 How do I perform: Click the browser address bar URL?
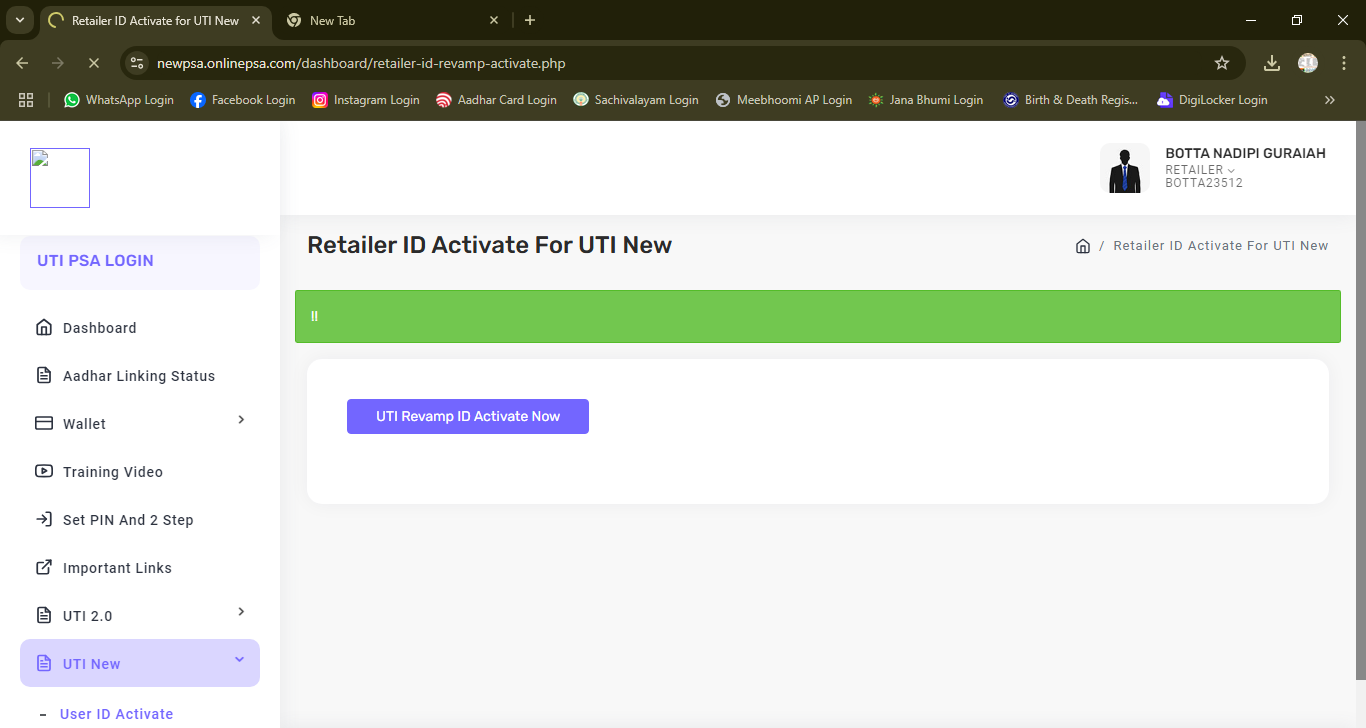click(x=361, y=63)
